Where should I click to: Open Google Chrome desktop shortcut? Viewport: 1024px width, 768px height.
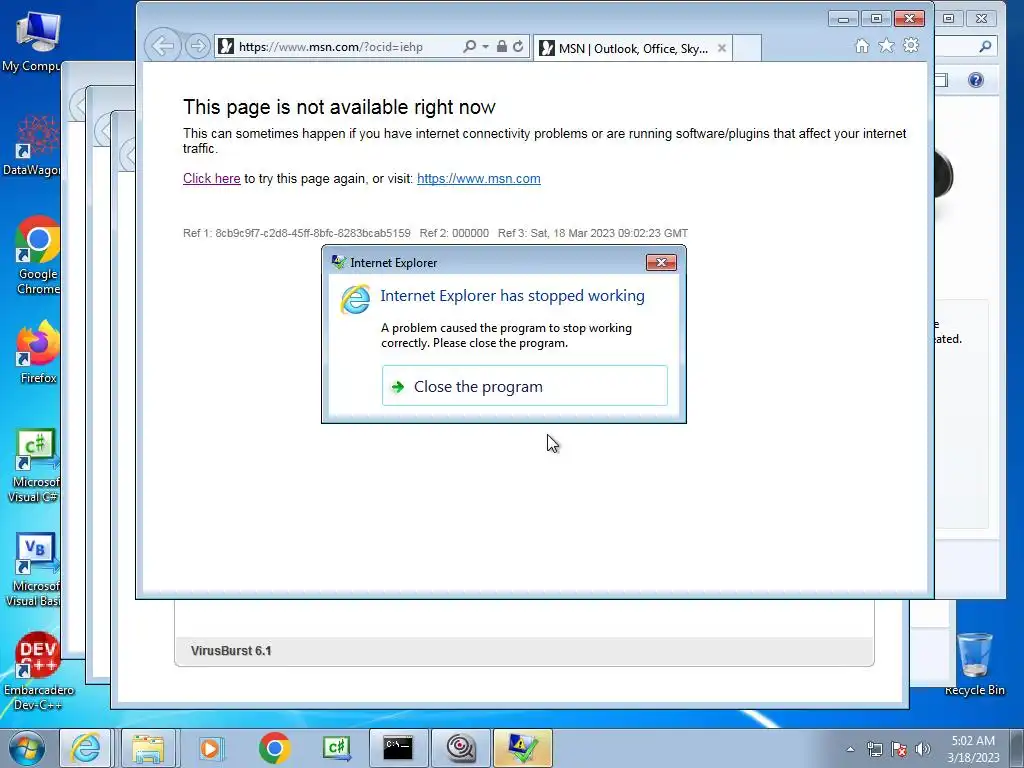pyautogui.click(x=36, y=256)
